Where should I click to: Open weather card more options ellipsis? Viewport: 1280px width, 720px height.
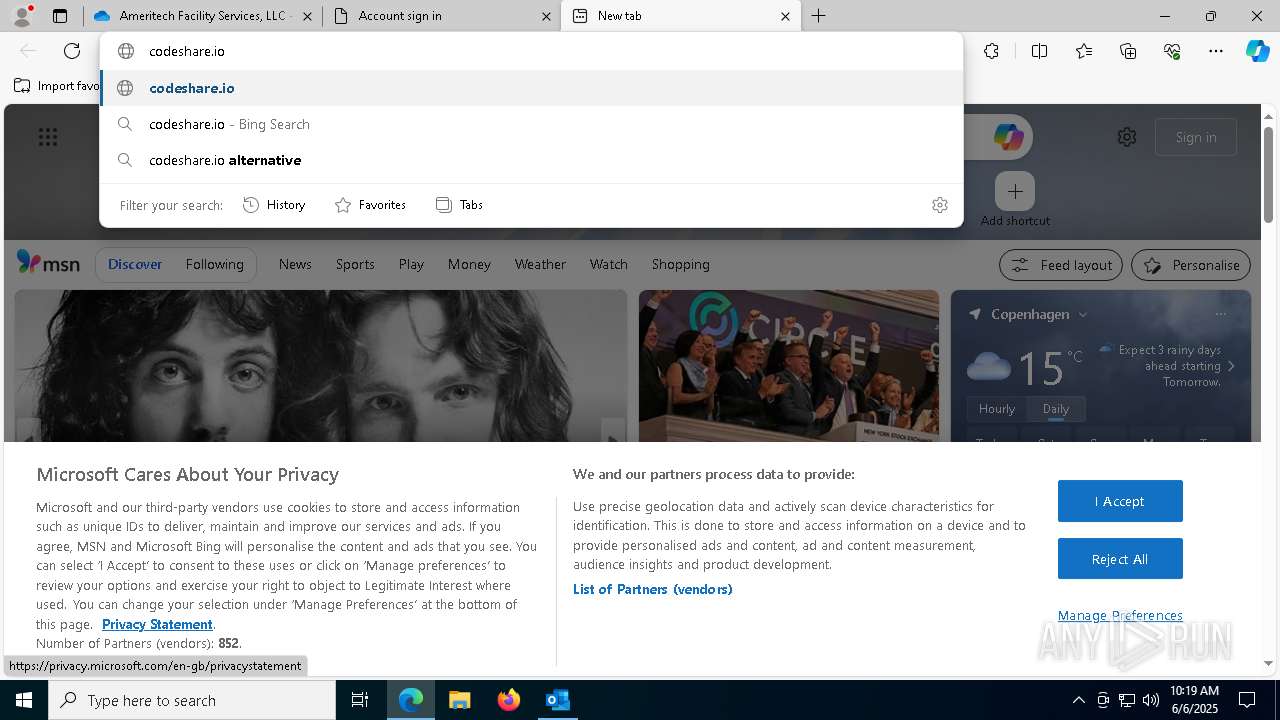tap(1220, 314)
